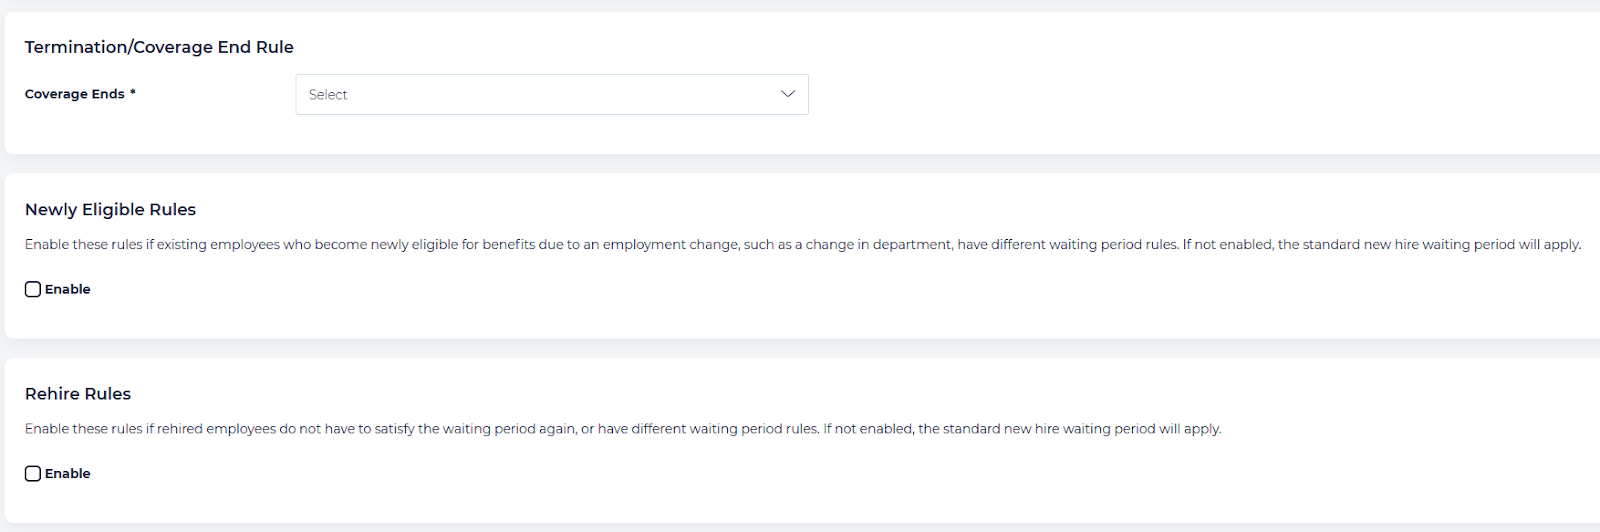Click the Enable label under Newly Eligible Rules
Viewport: 1600px width, 532px height.
[68, 289]
